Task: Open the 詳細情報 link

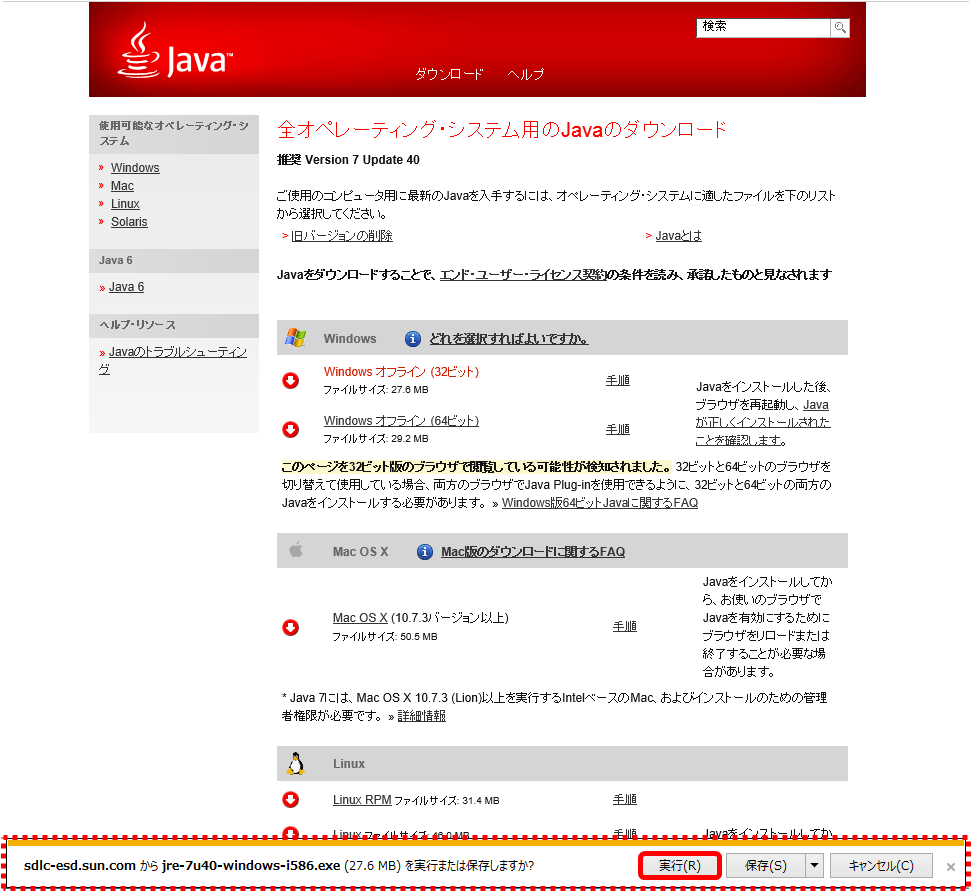Action: [x=422, y=716]
